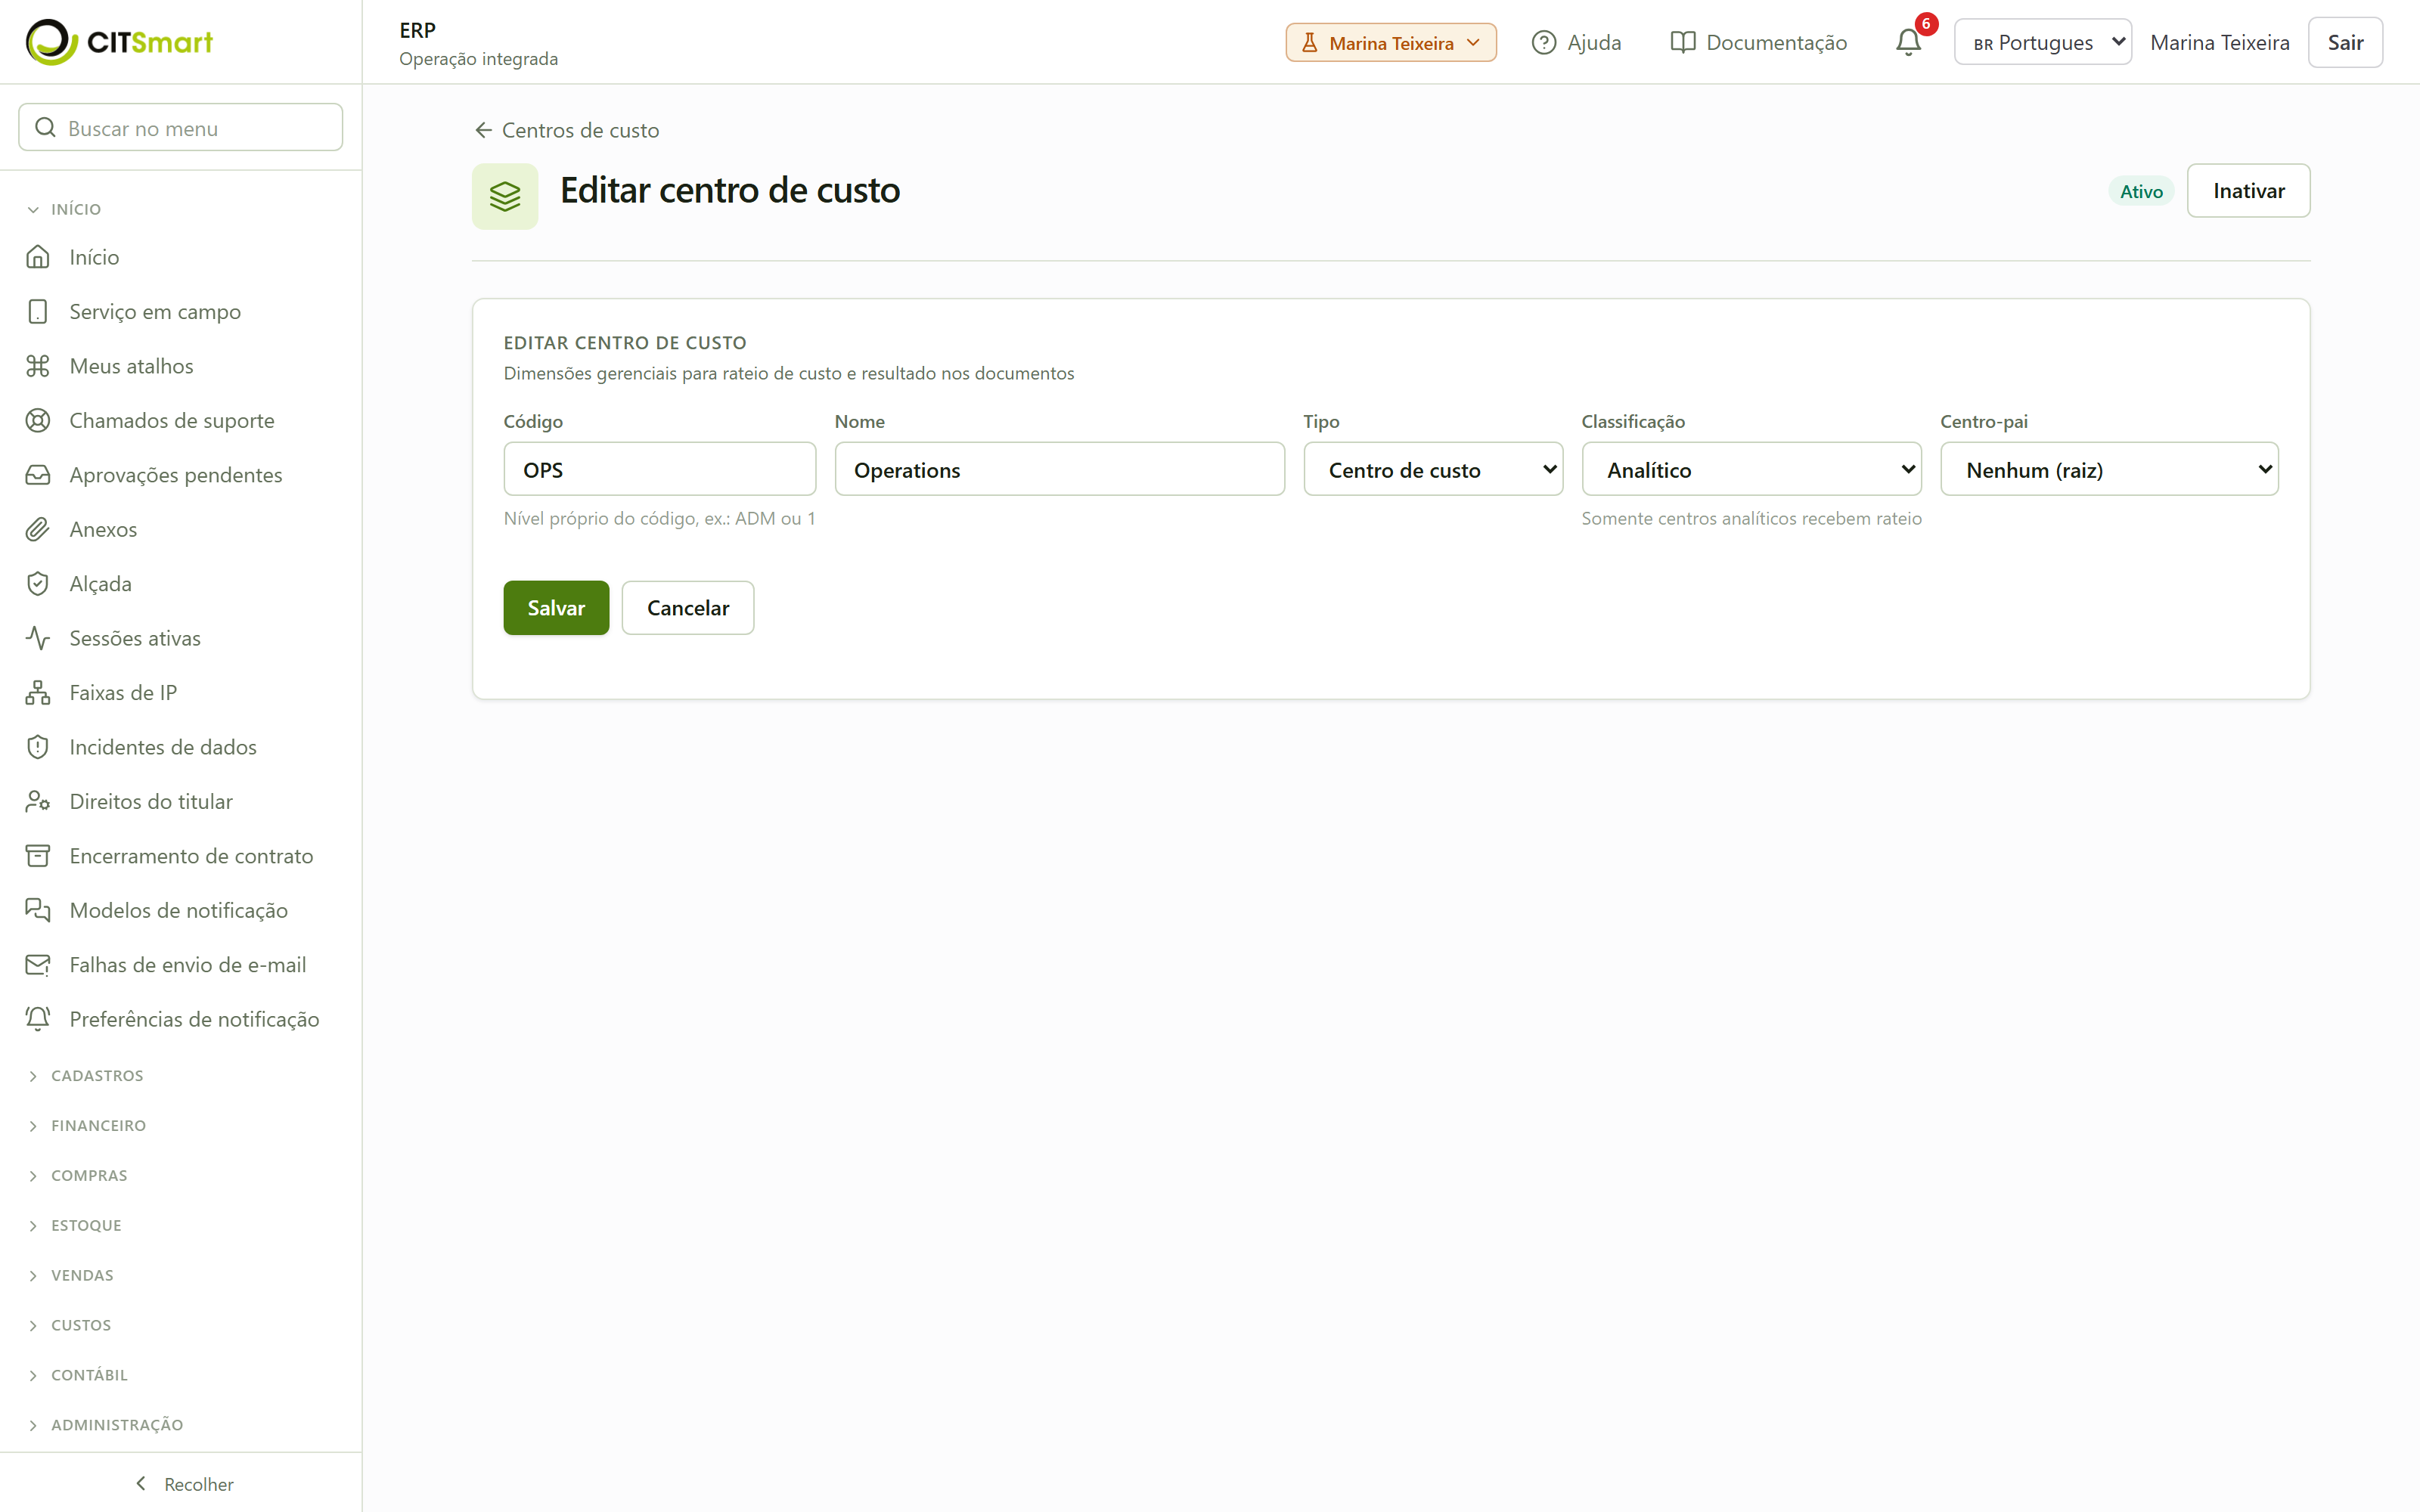Expand the VENDAS section
The image size is (2420, 1512).
click(x=72, y=1275)
